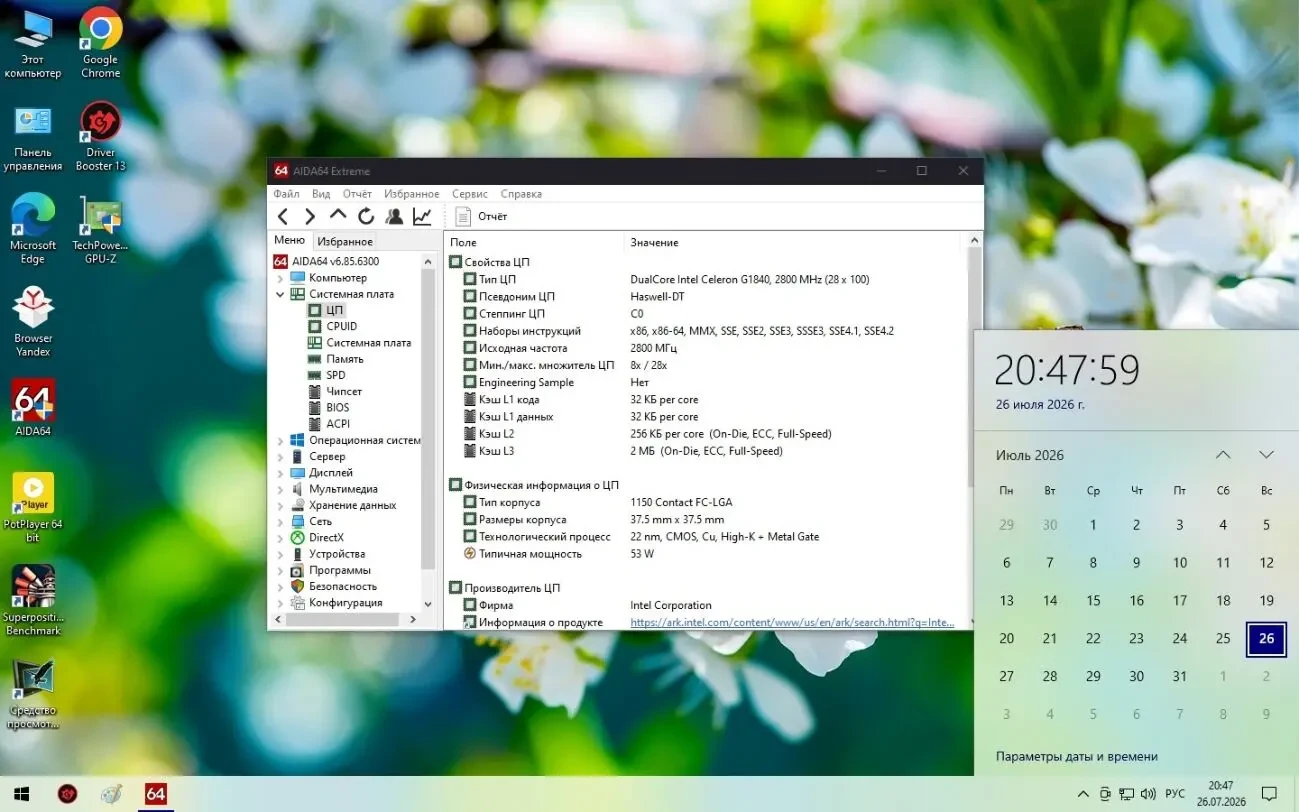1299x812 pixels.
Task: Switch to the Избранное tab in sidebar
Action: [x=345, y=241]
